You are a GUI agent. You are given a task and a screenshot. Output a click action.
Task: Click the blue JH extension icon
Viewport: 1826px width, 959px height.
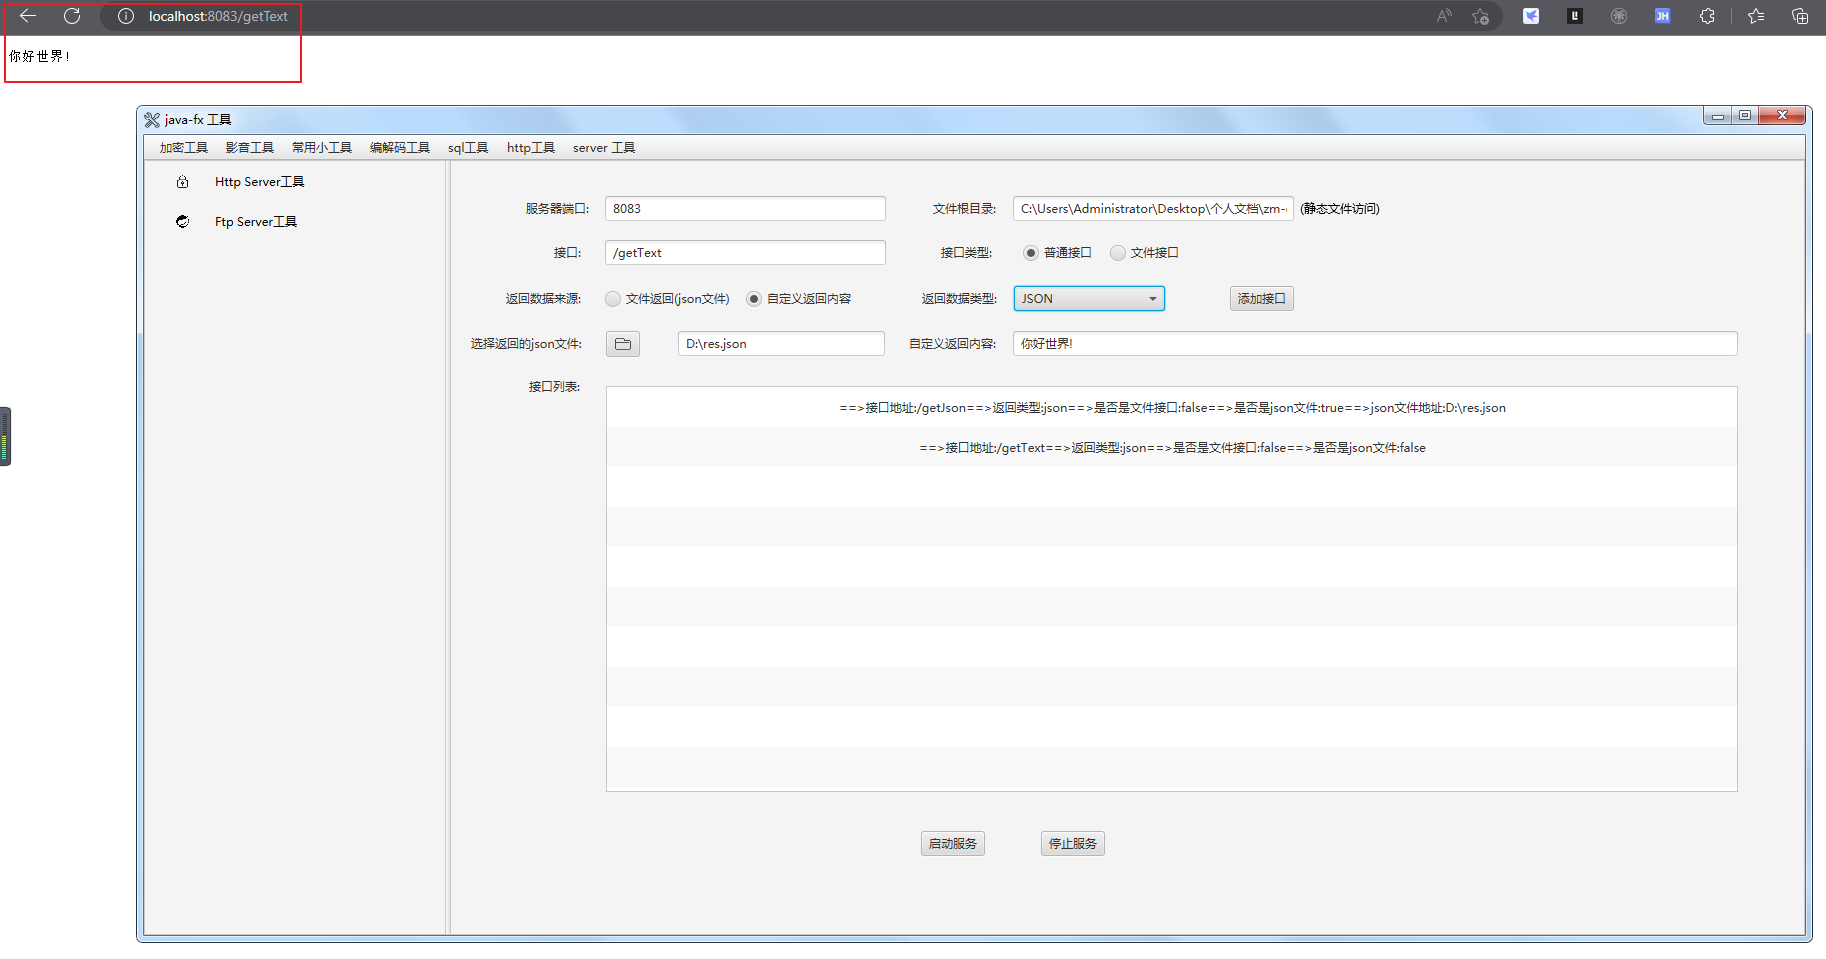pyautogui.click(x=1662, y=16)
